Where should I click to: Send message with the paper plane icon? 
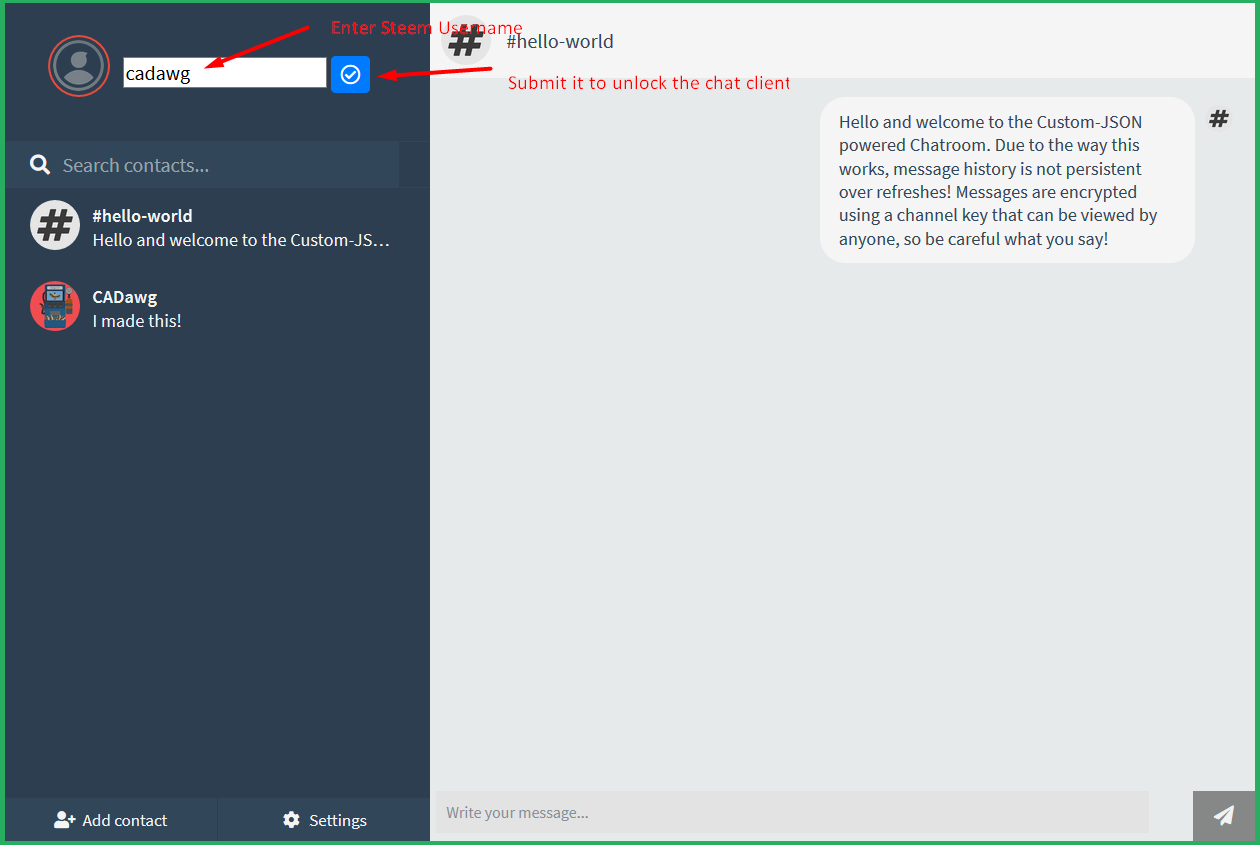coord(1223,815)
